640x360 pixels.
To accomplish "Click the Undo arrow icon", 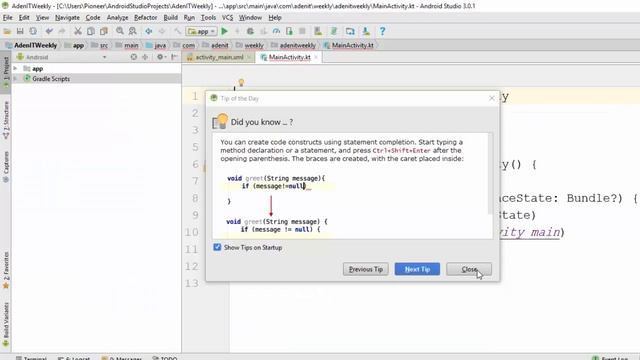I will click(x=49, y=31).
